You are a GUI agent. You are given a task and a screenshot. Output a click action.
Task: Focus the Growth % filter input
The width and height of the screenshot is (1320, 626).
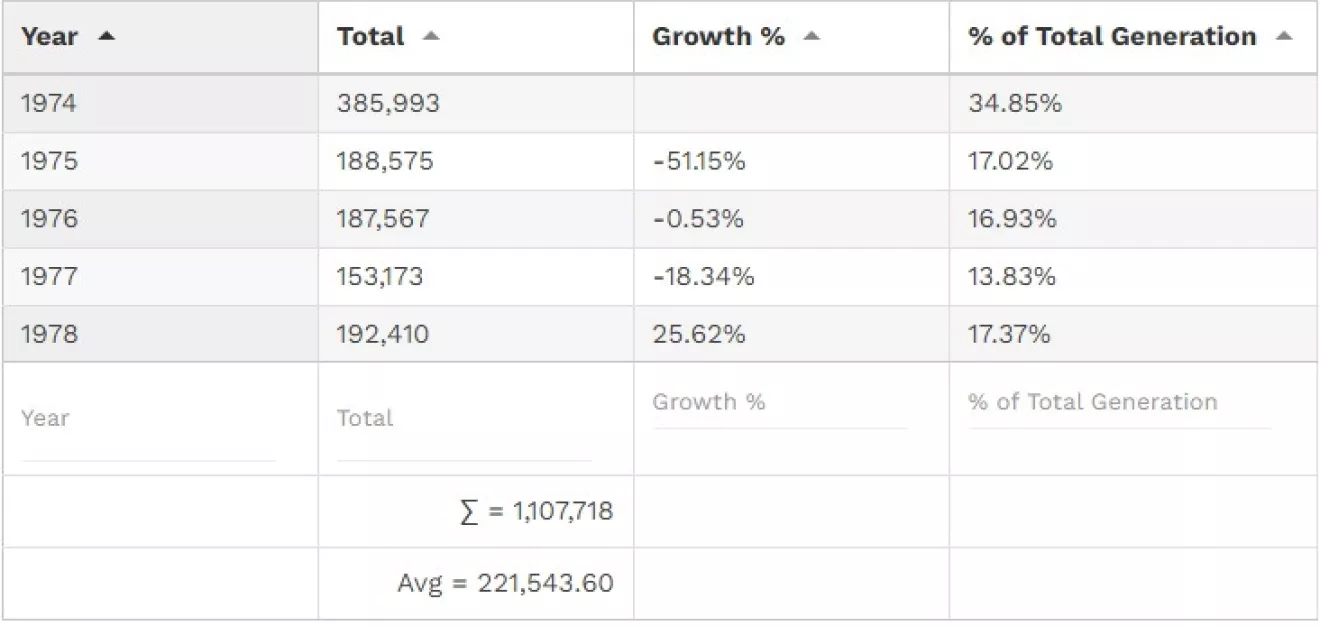tap(780, 404)
